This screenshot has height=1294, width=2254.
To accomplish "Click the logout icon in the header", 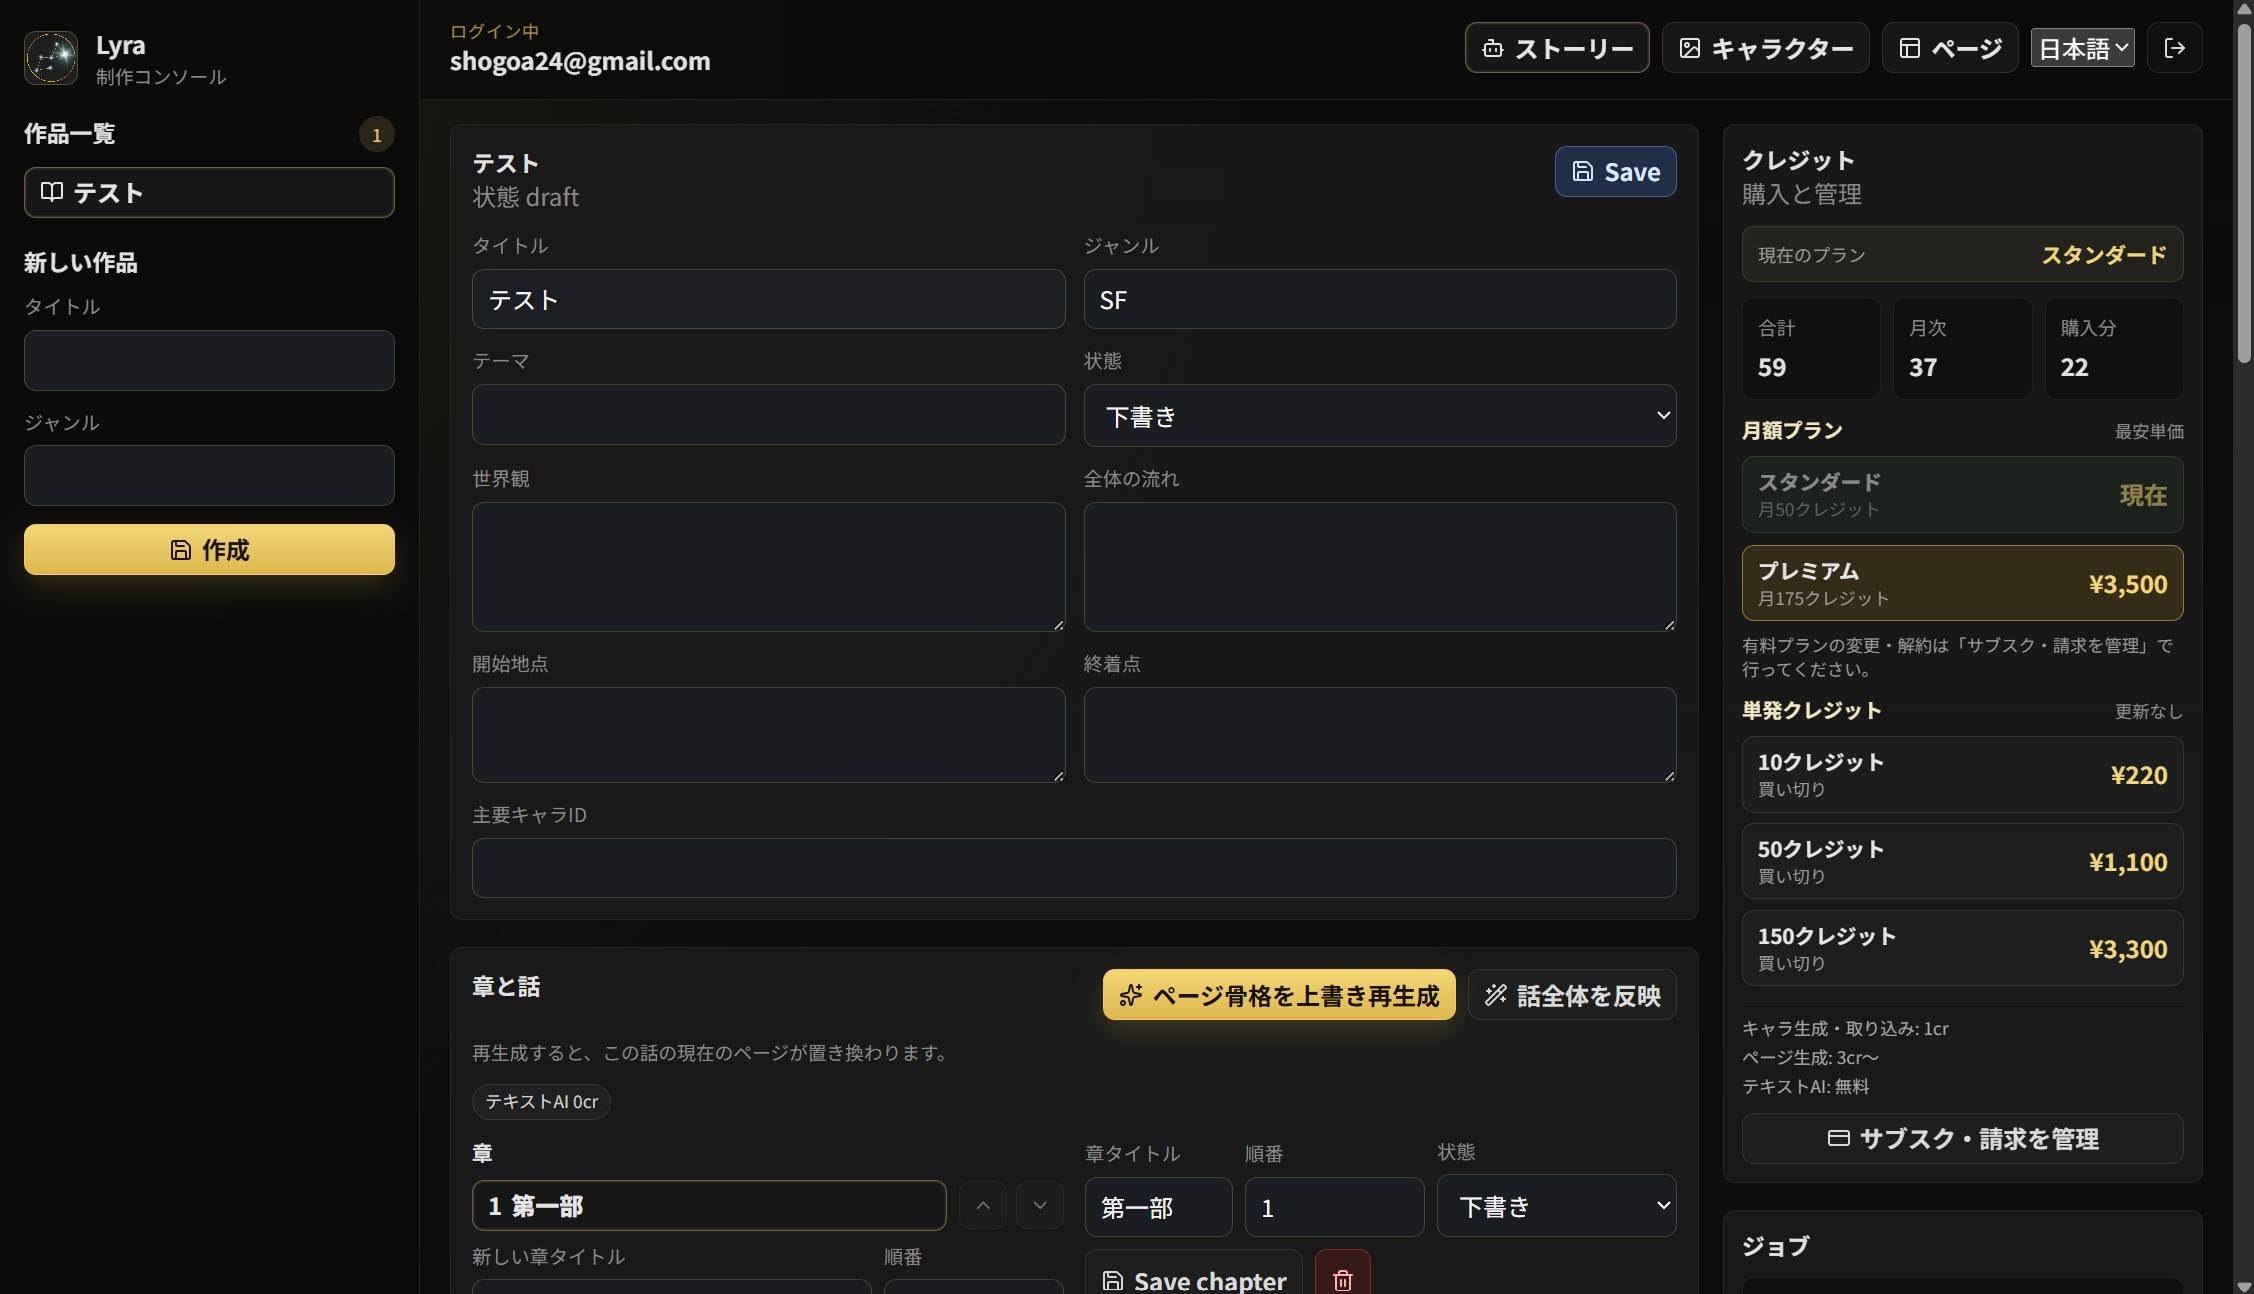I will point(2174,48).
